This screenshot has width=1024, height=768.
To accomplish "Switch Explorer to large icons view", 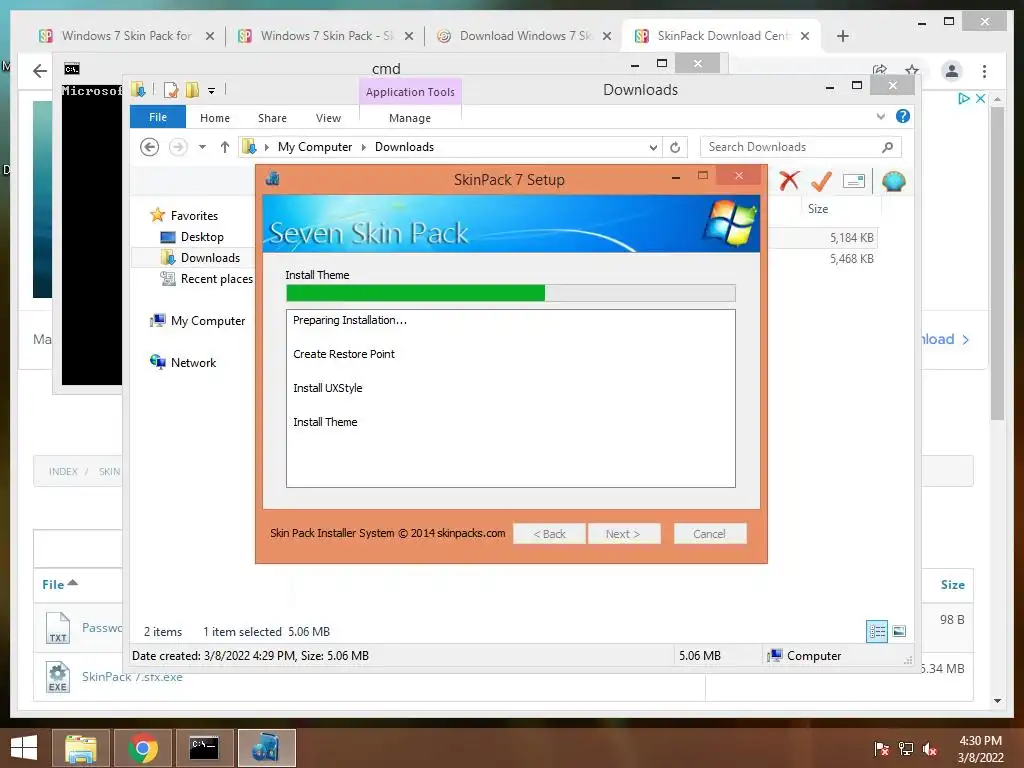I will pos(899,631).
